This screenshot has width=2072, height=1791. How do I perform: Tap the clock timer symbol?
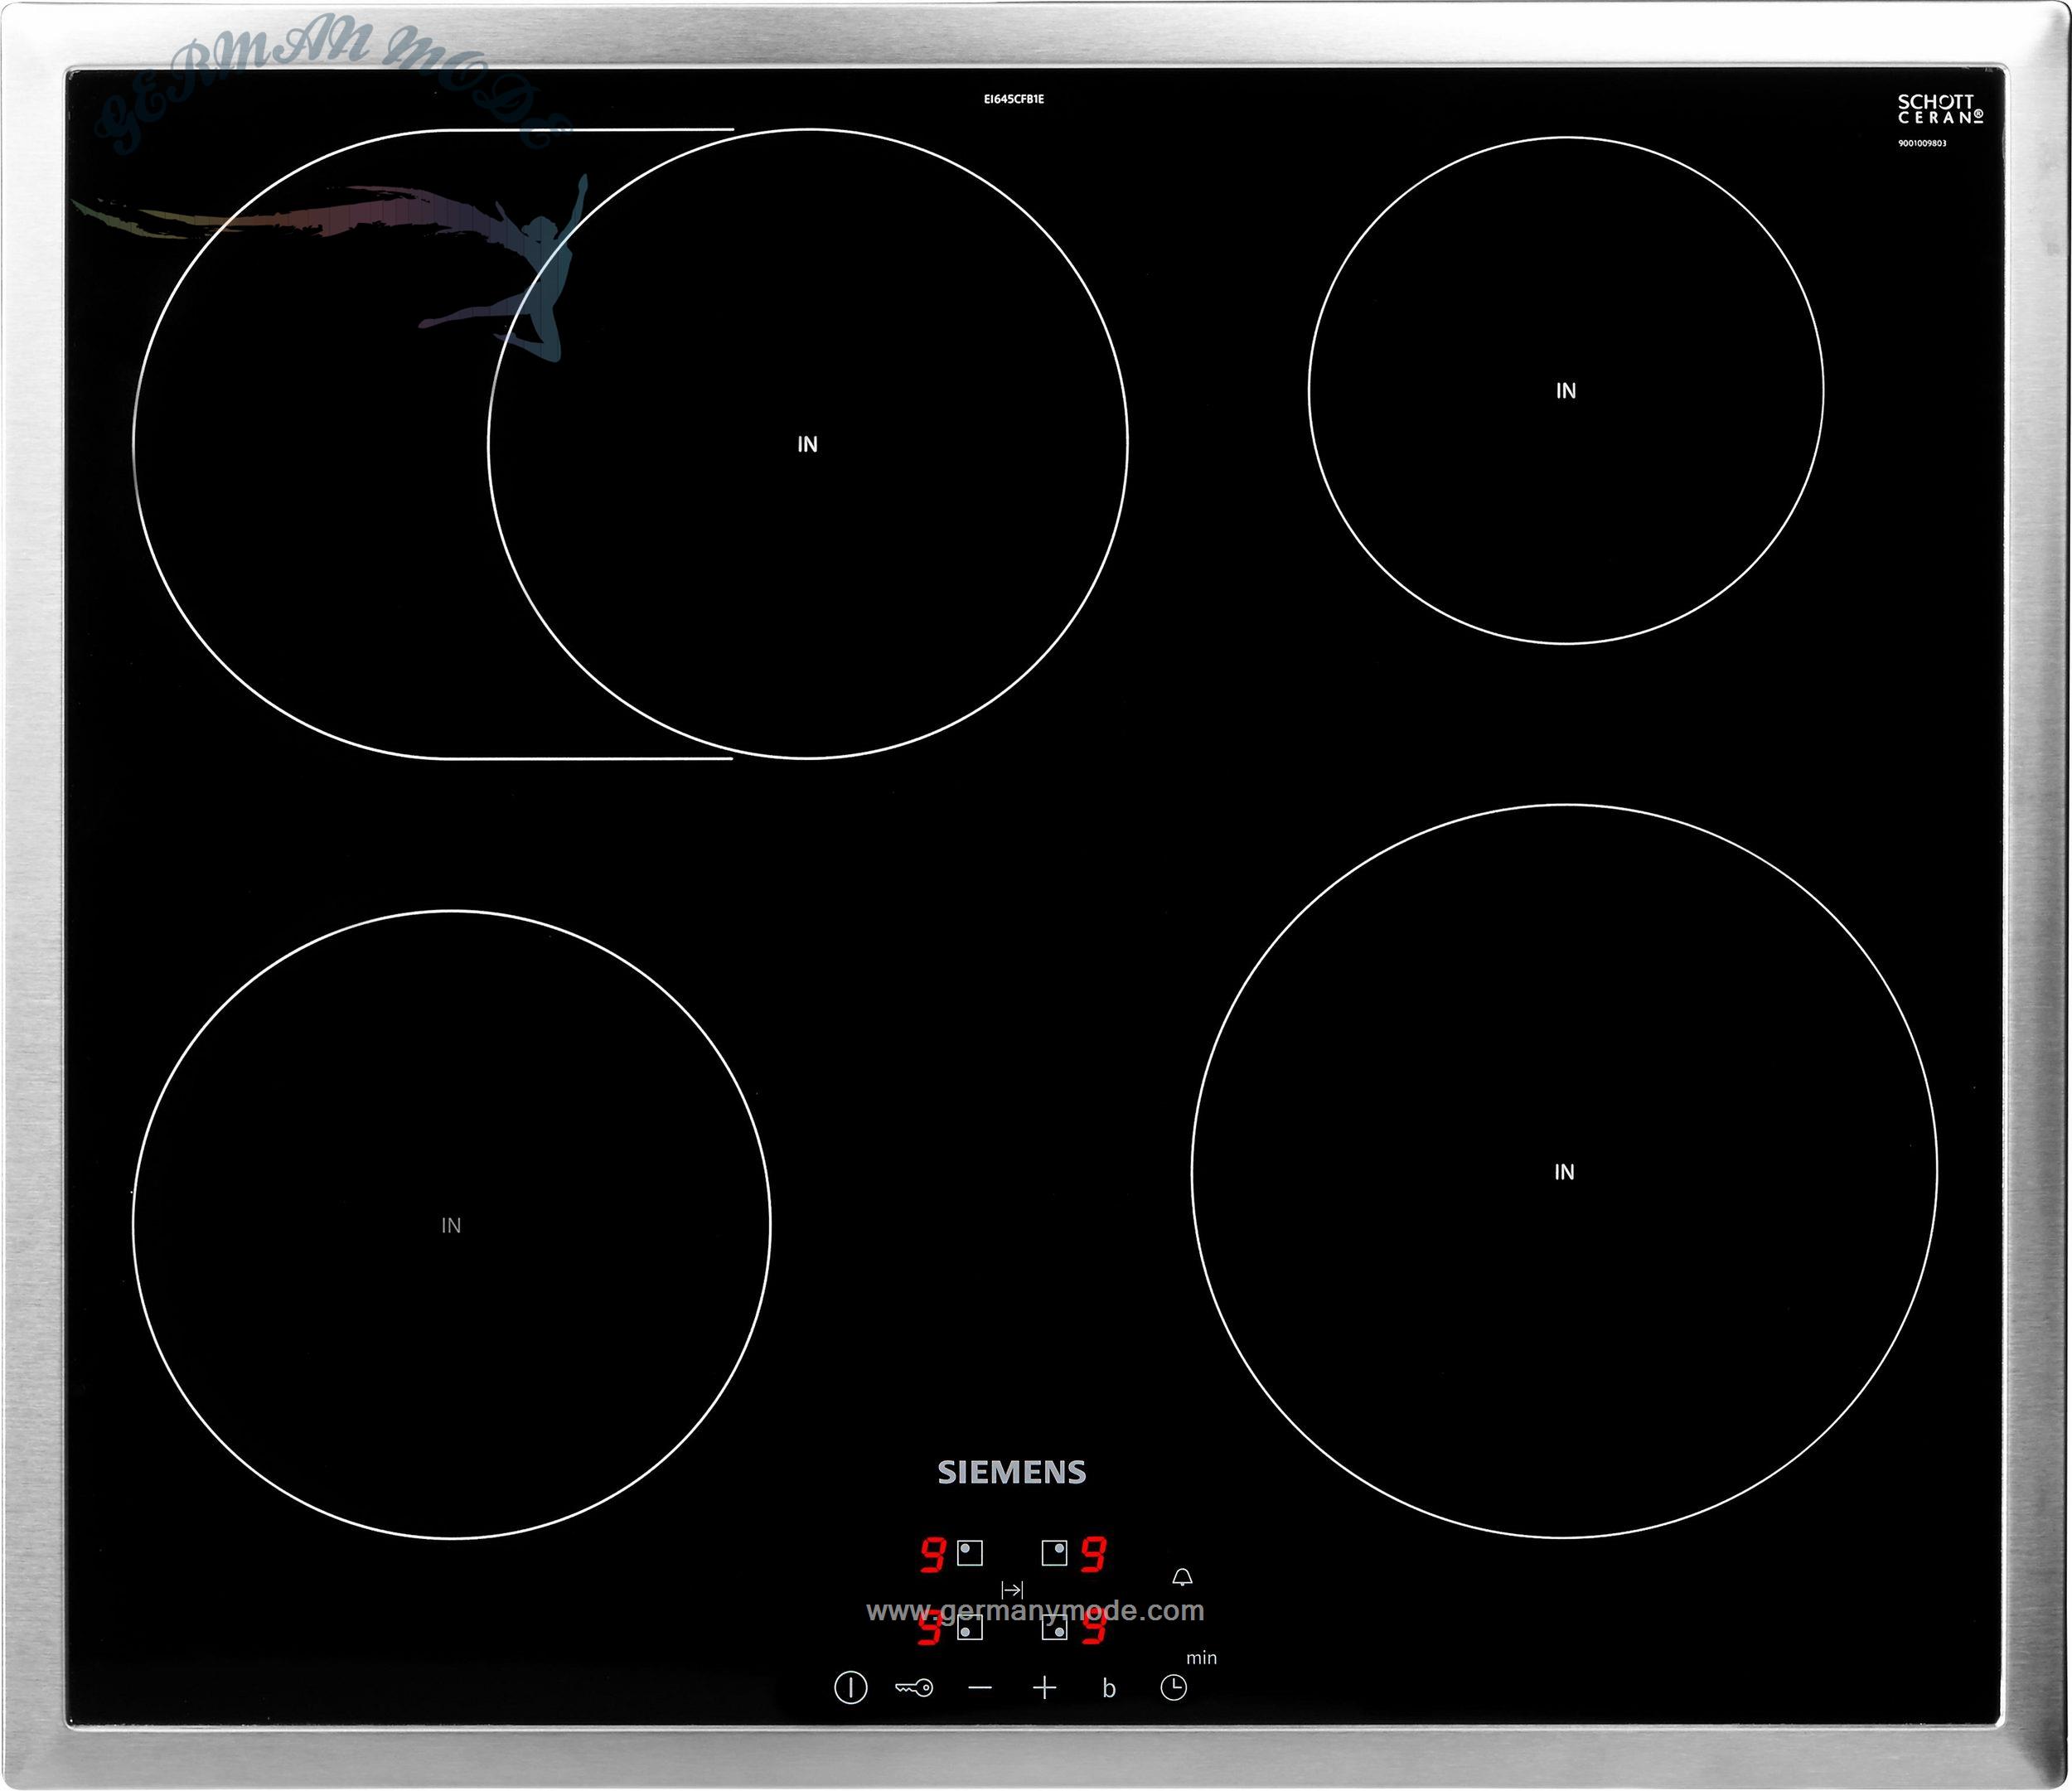point(1174,1688)
